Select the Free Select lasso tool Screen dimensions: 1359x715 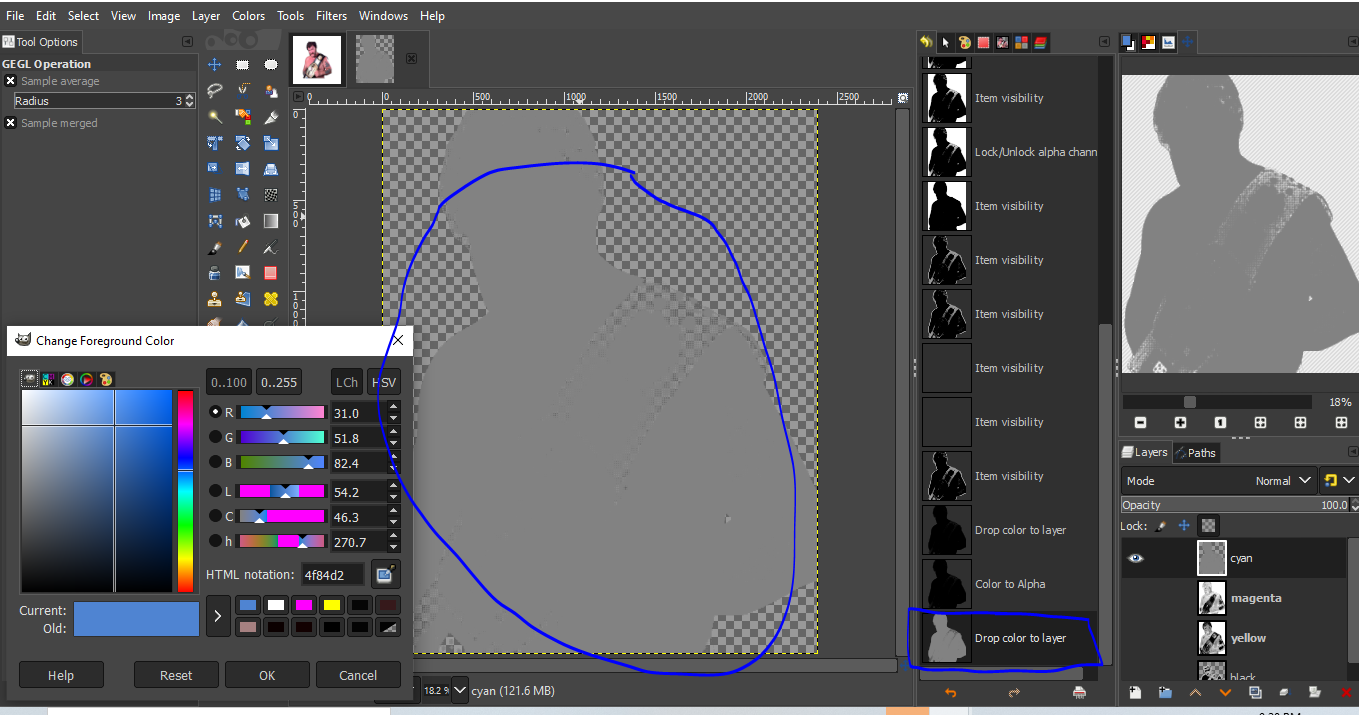[x=214, y=91]
